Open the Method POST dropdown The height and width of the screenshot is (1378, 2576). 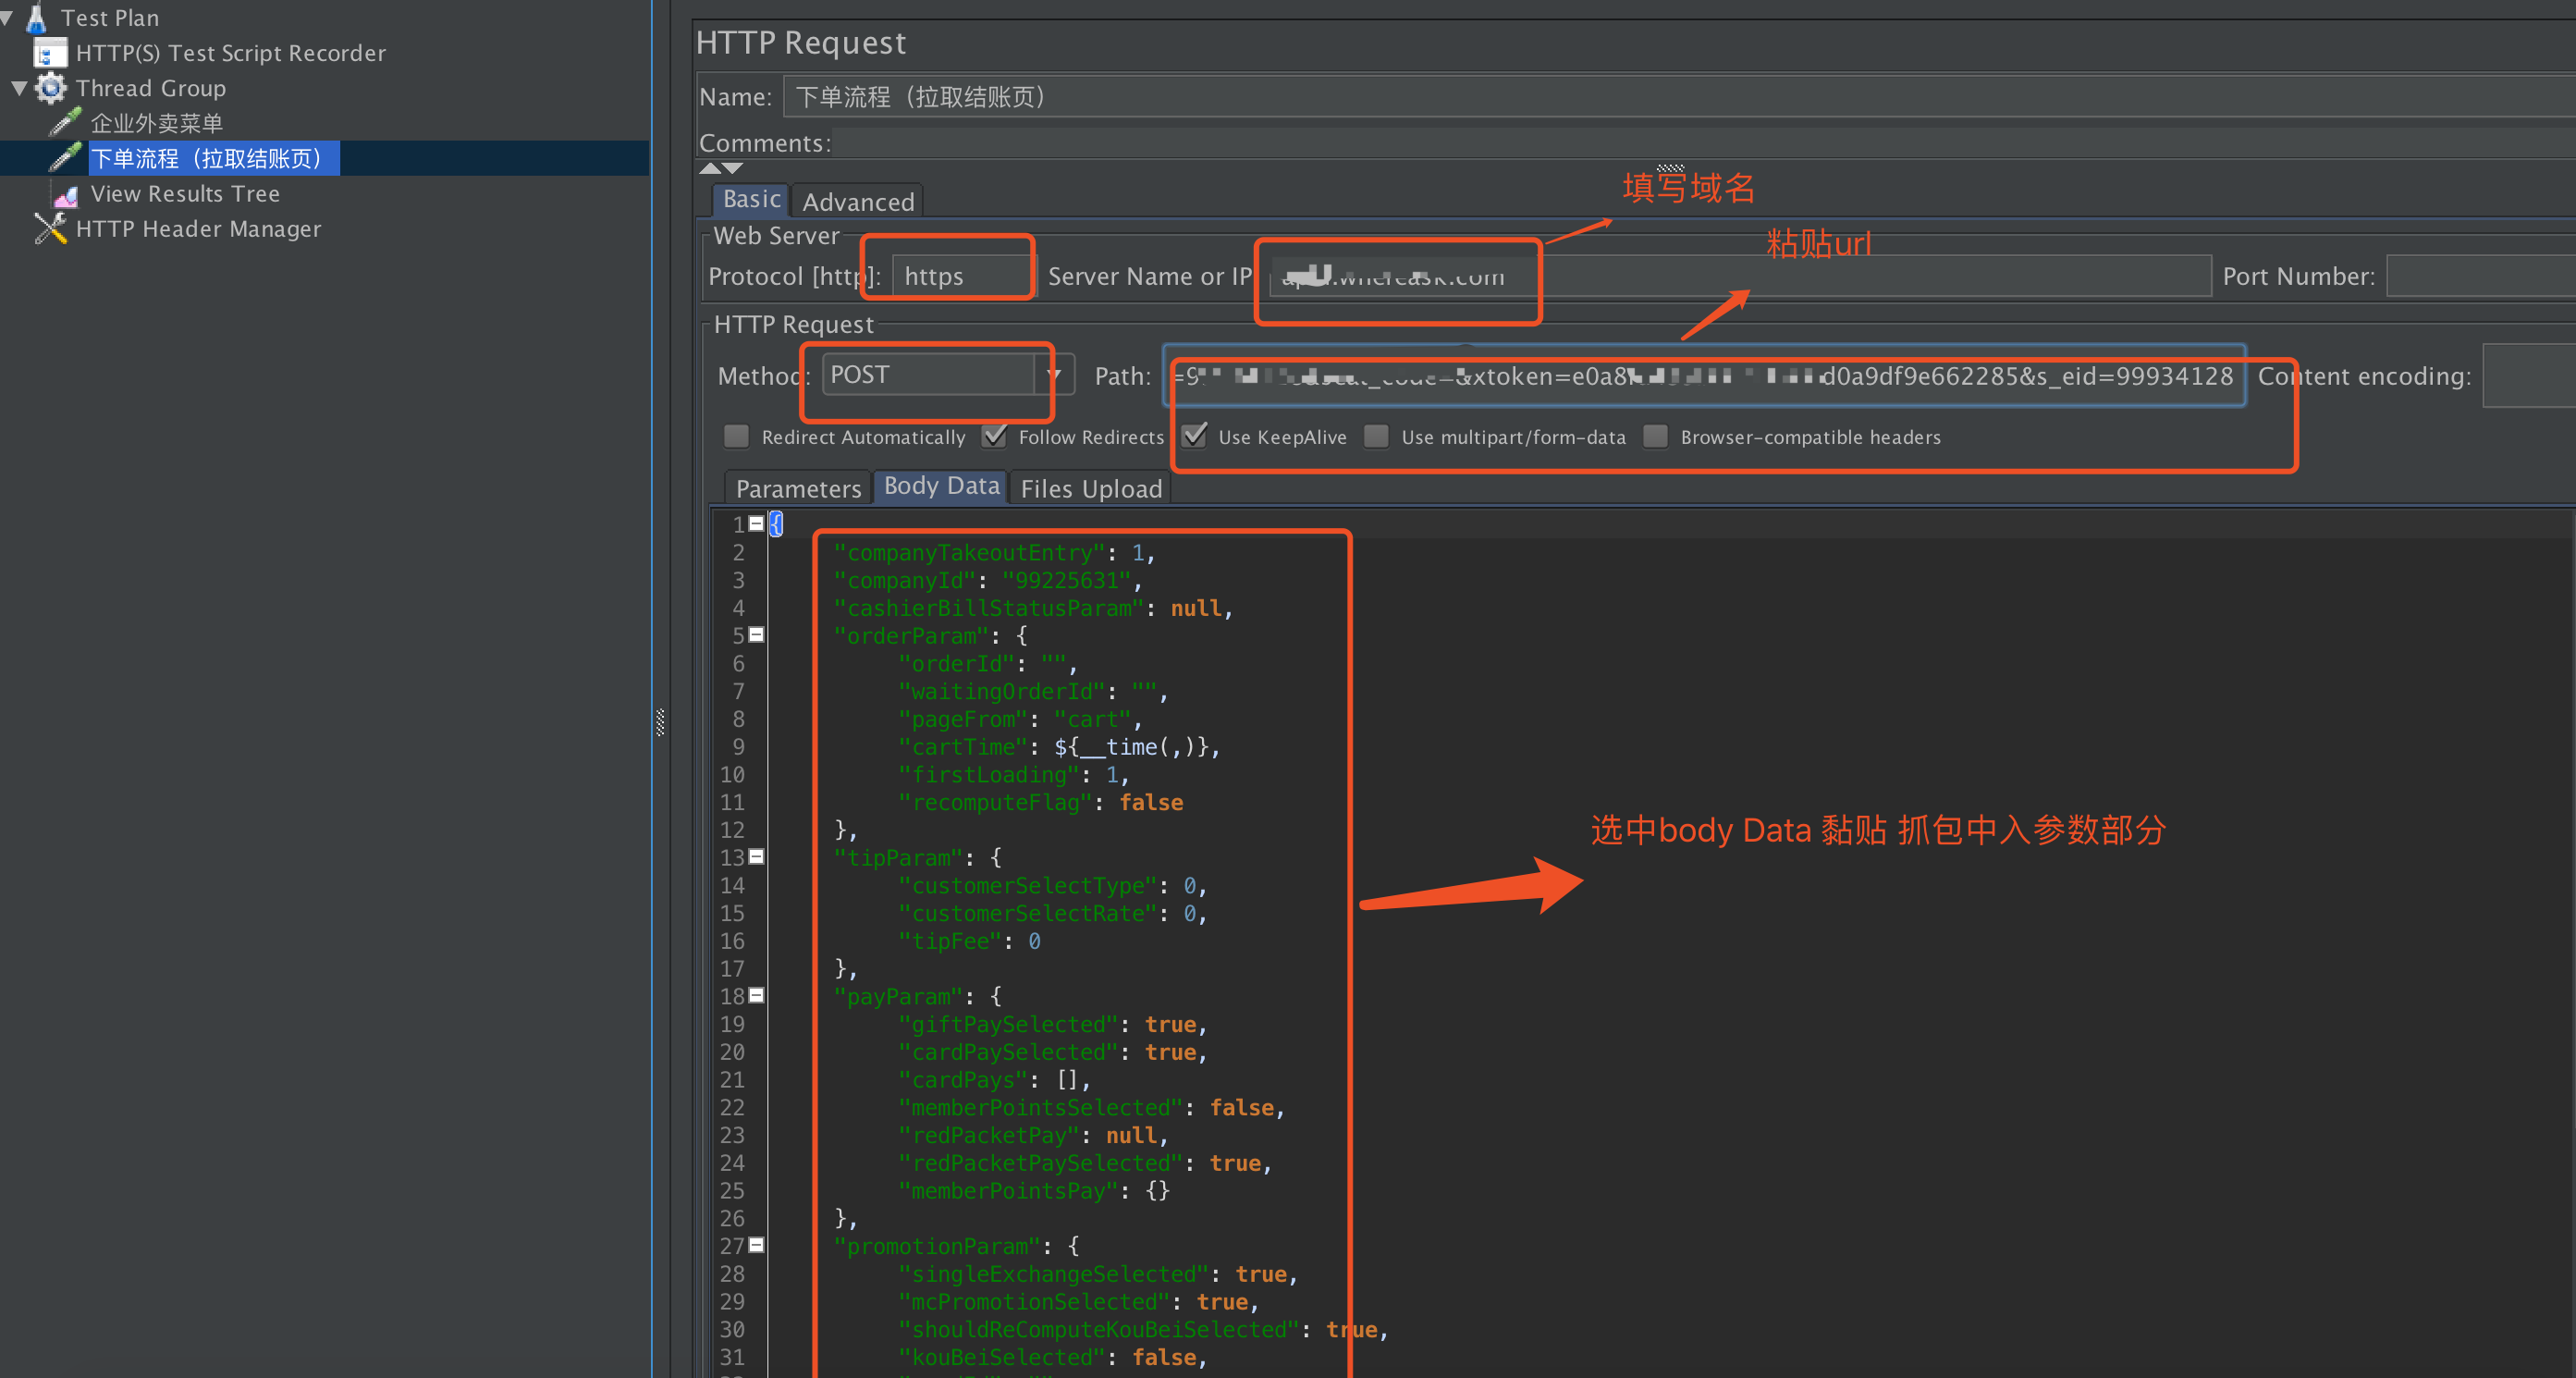click(1054, 375)
